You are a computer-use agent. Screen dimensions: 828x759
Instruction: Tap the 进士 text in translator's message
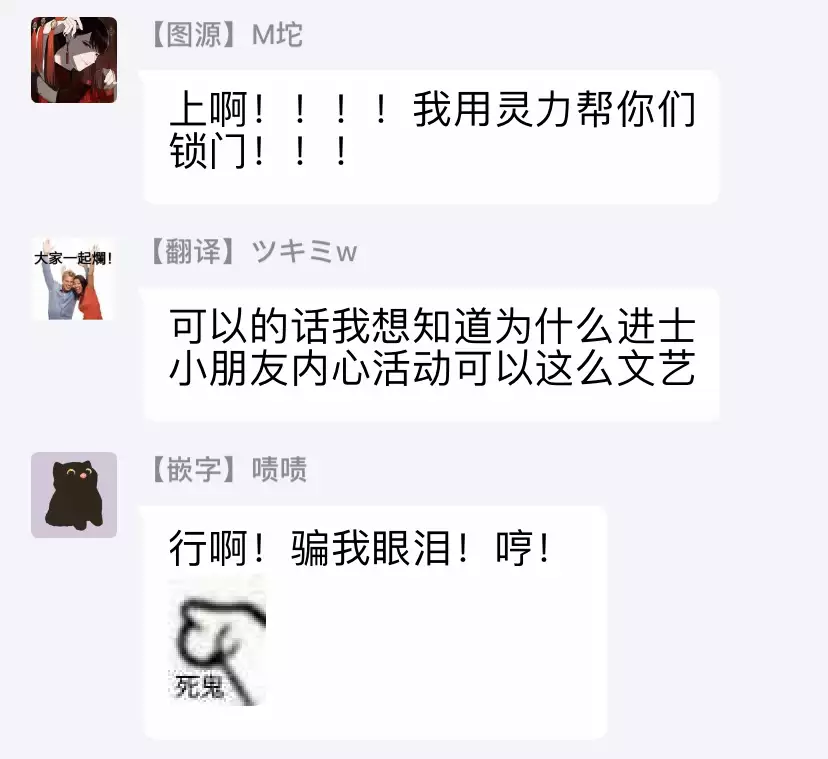click(656, 326)
